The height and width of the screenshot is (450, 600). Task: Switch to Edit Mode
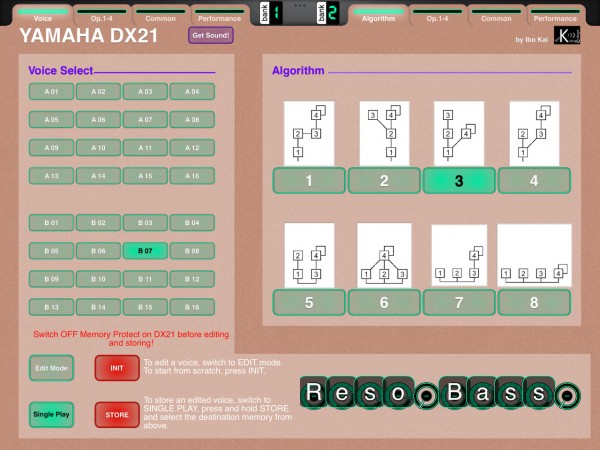point(51,368)
